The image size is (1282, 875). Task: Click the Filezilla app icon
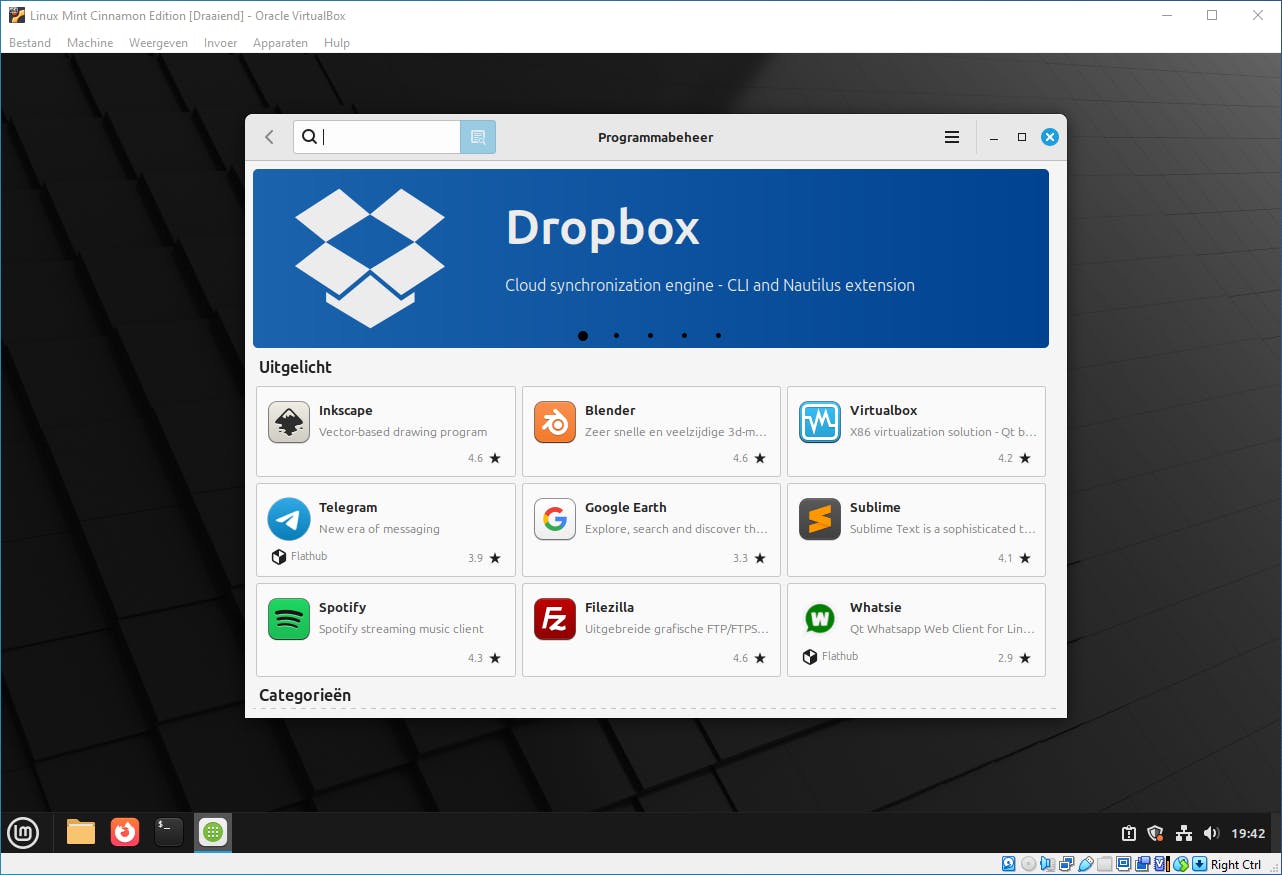point(554,619)
